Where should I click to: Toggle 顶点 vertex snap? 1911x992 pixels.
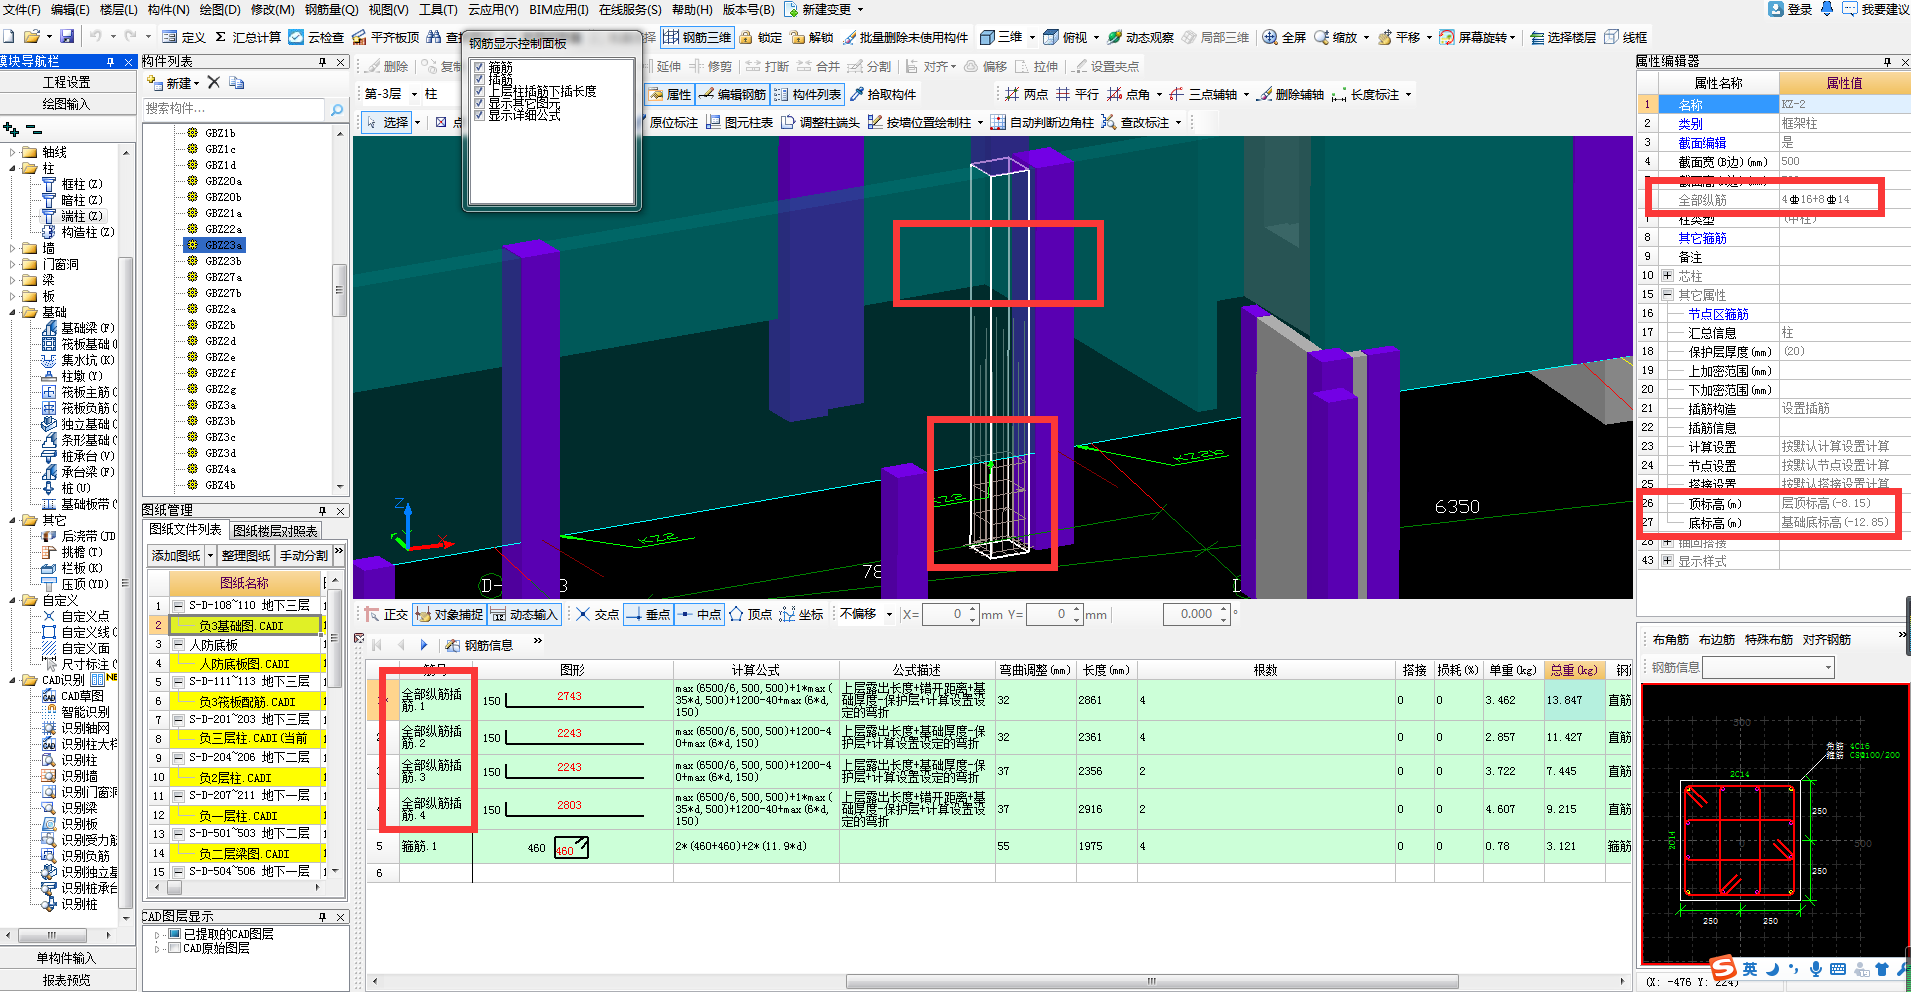click(750, 614)
